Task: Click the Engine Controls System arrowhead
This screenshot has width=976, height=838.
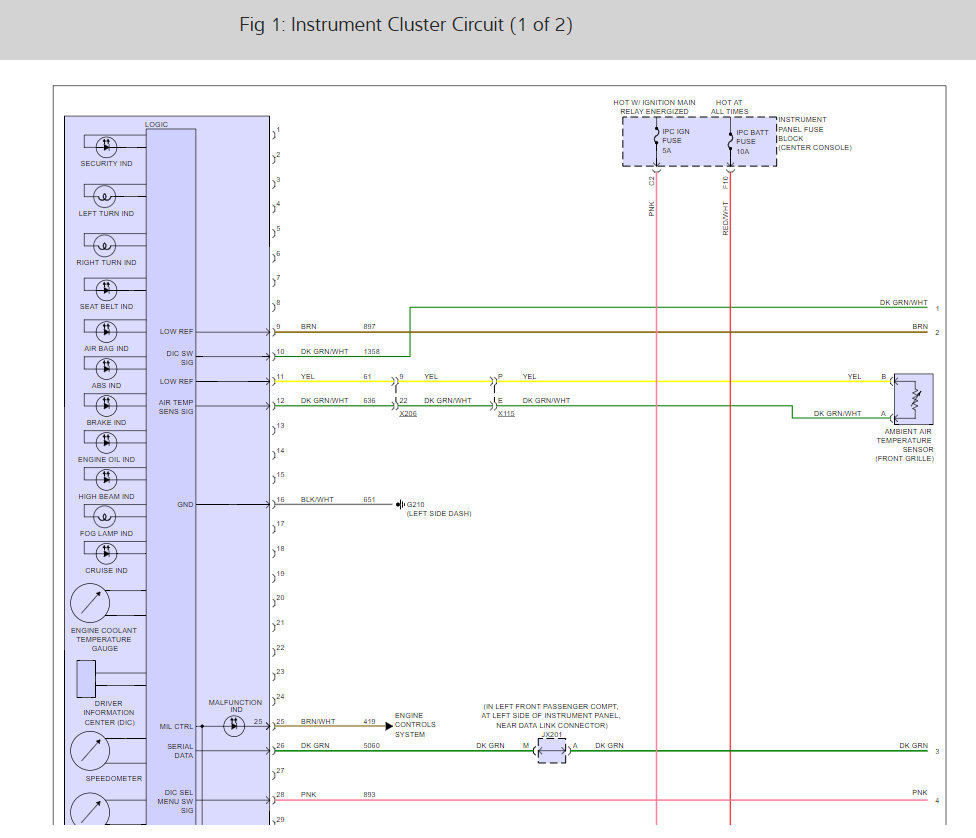Action: point(389,726)
